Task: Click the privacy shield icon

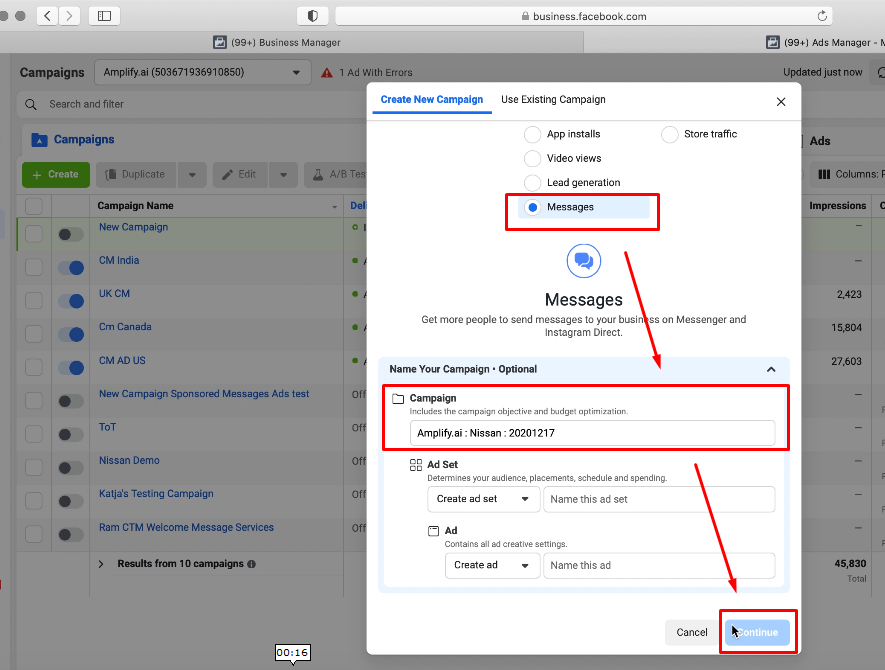Action: click(313, 16)
